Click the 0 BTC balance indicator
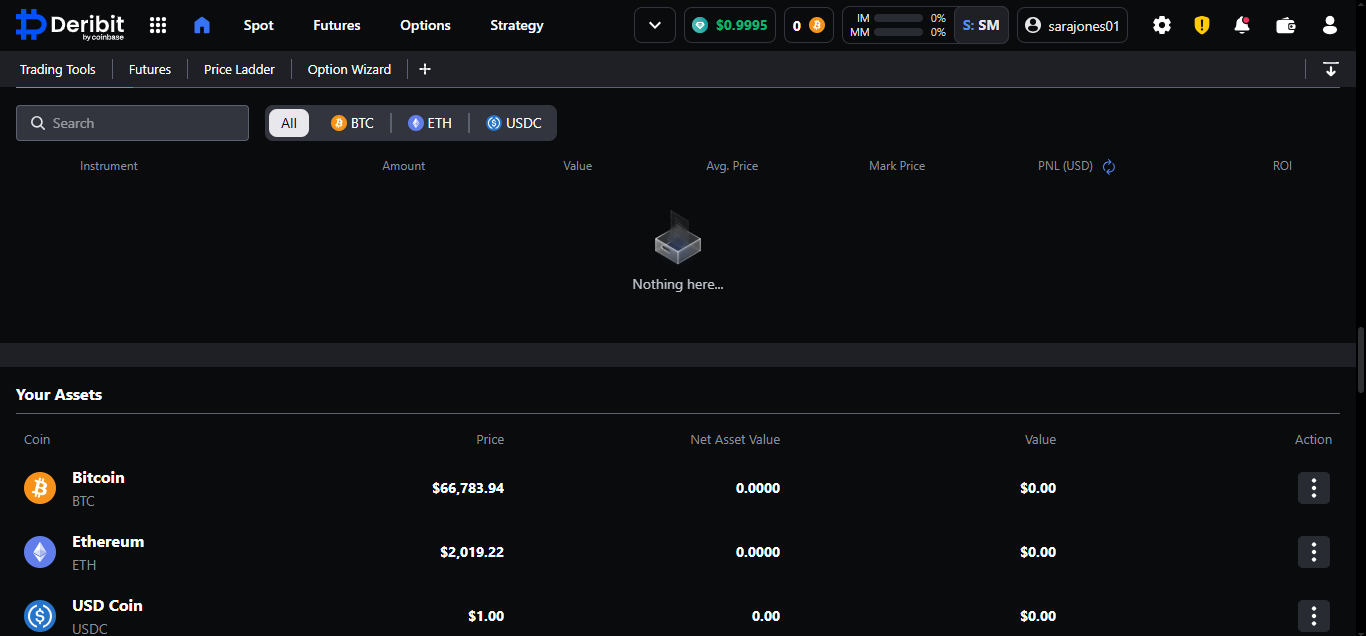This screenshot has height=636, width=1366. coord(809,25)
